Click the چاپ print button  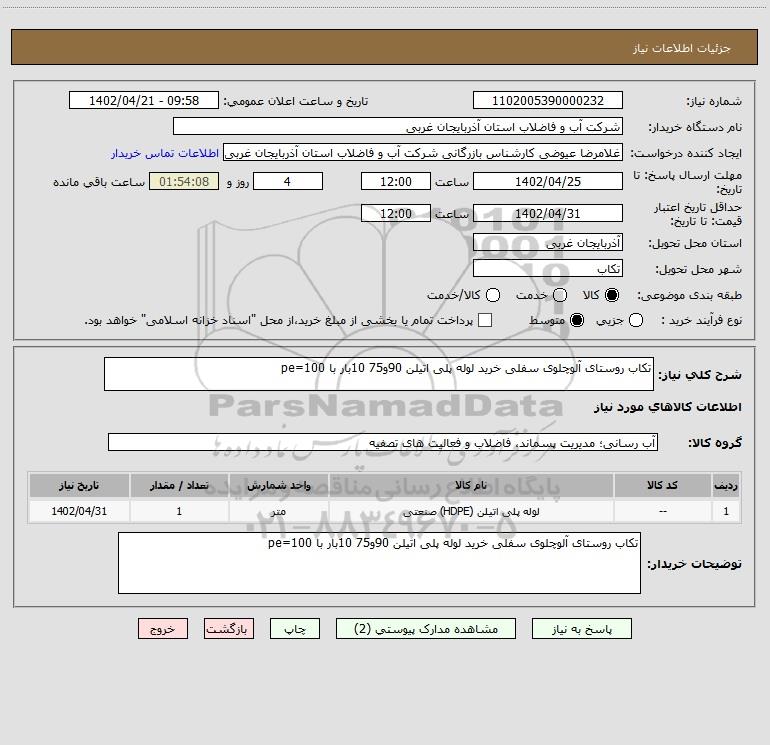295,629
